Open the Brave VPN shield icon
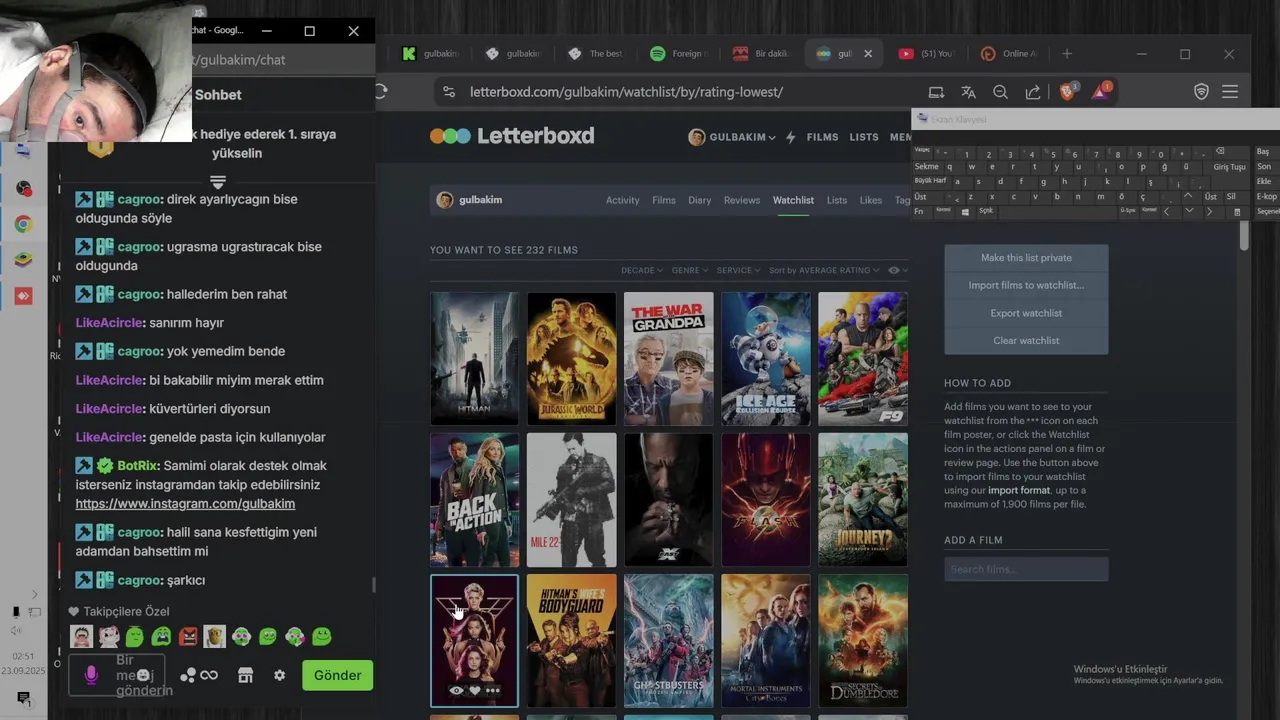Viewport: 1280px width, 720px height. click(1202, 92)
